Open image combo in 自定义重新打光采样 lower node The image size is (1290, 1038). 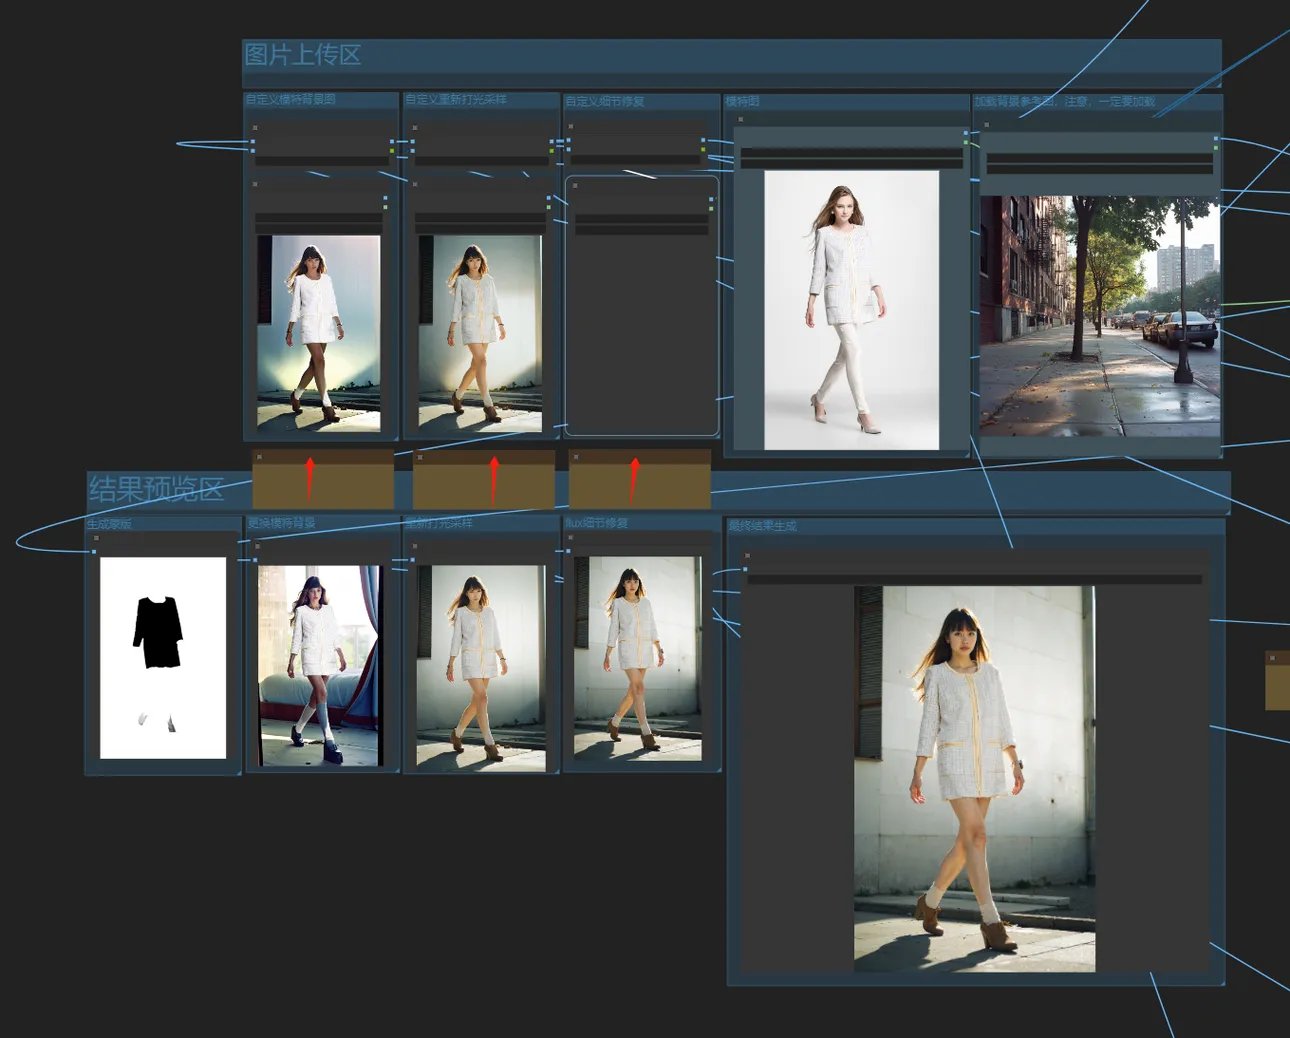click(x=479, y=218)
